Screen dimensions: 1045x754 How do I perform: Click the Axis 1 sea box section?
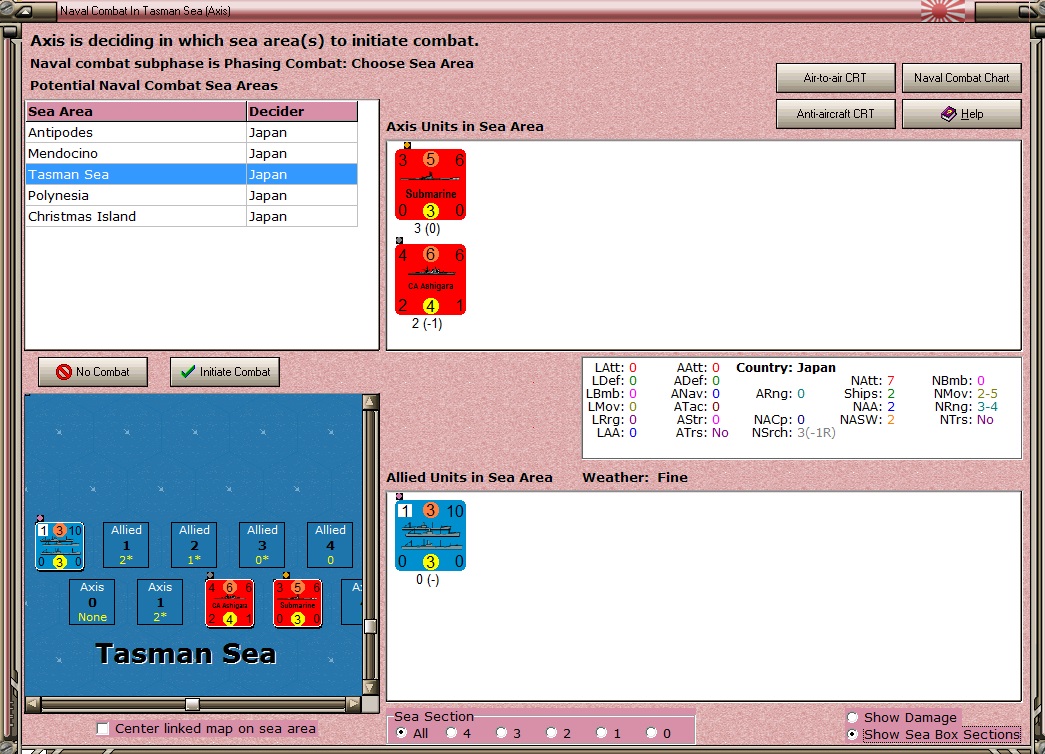point(160,602)
